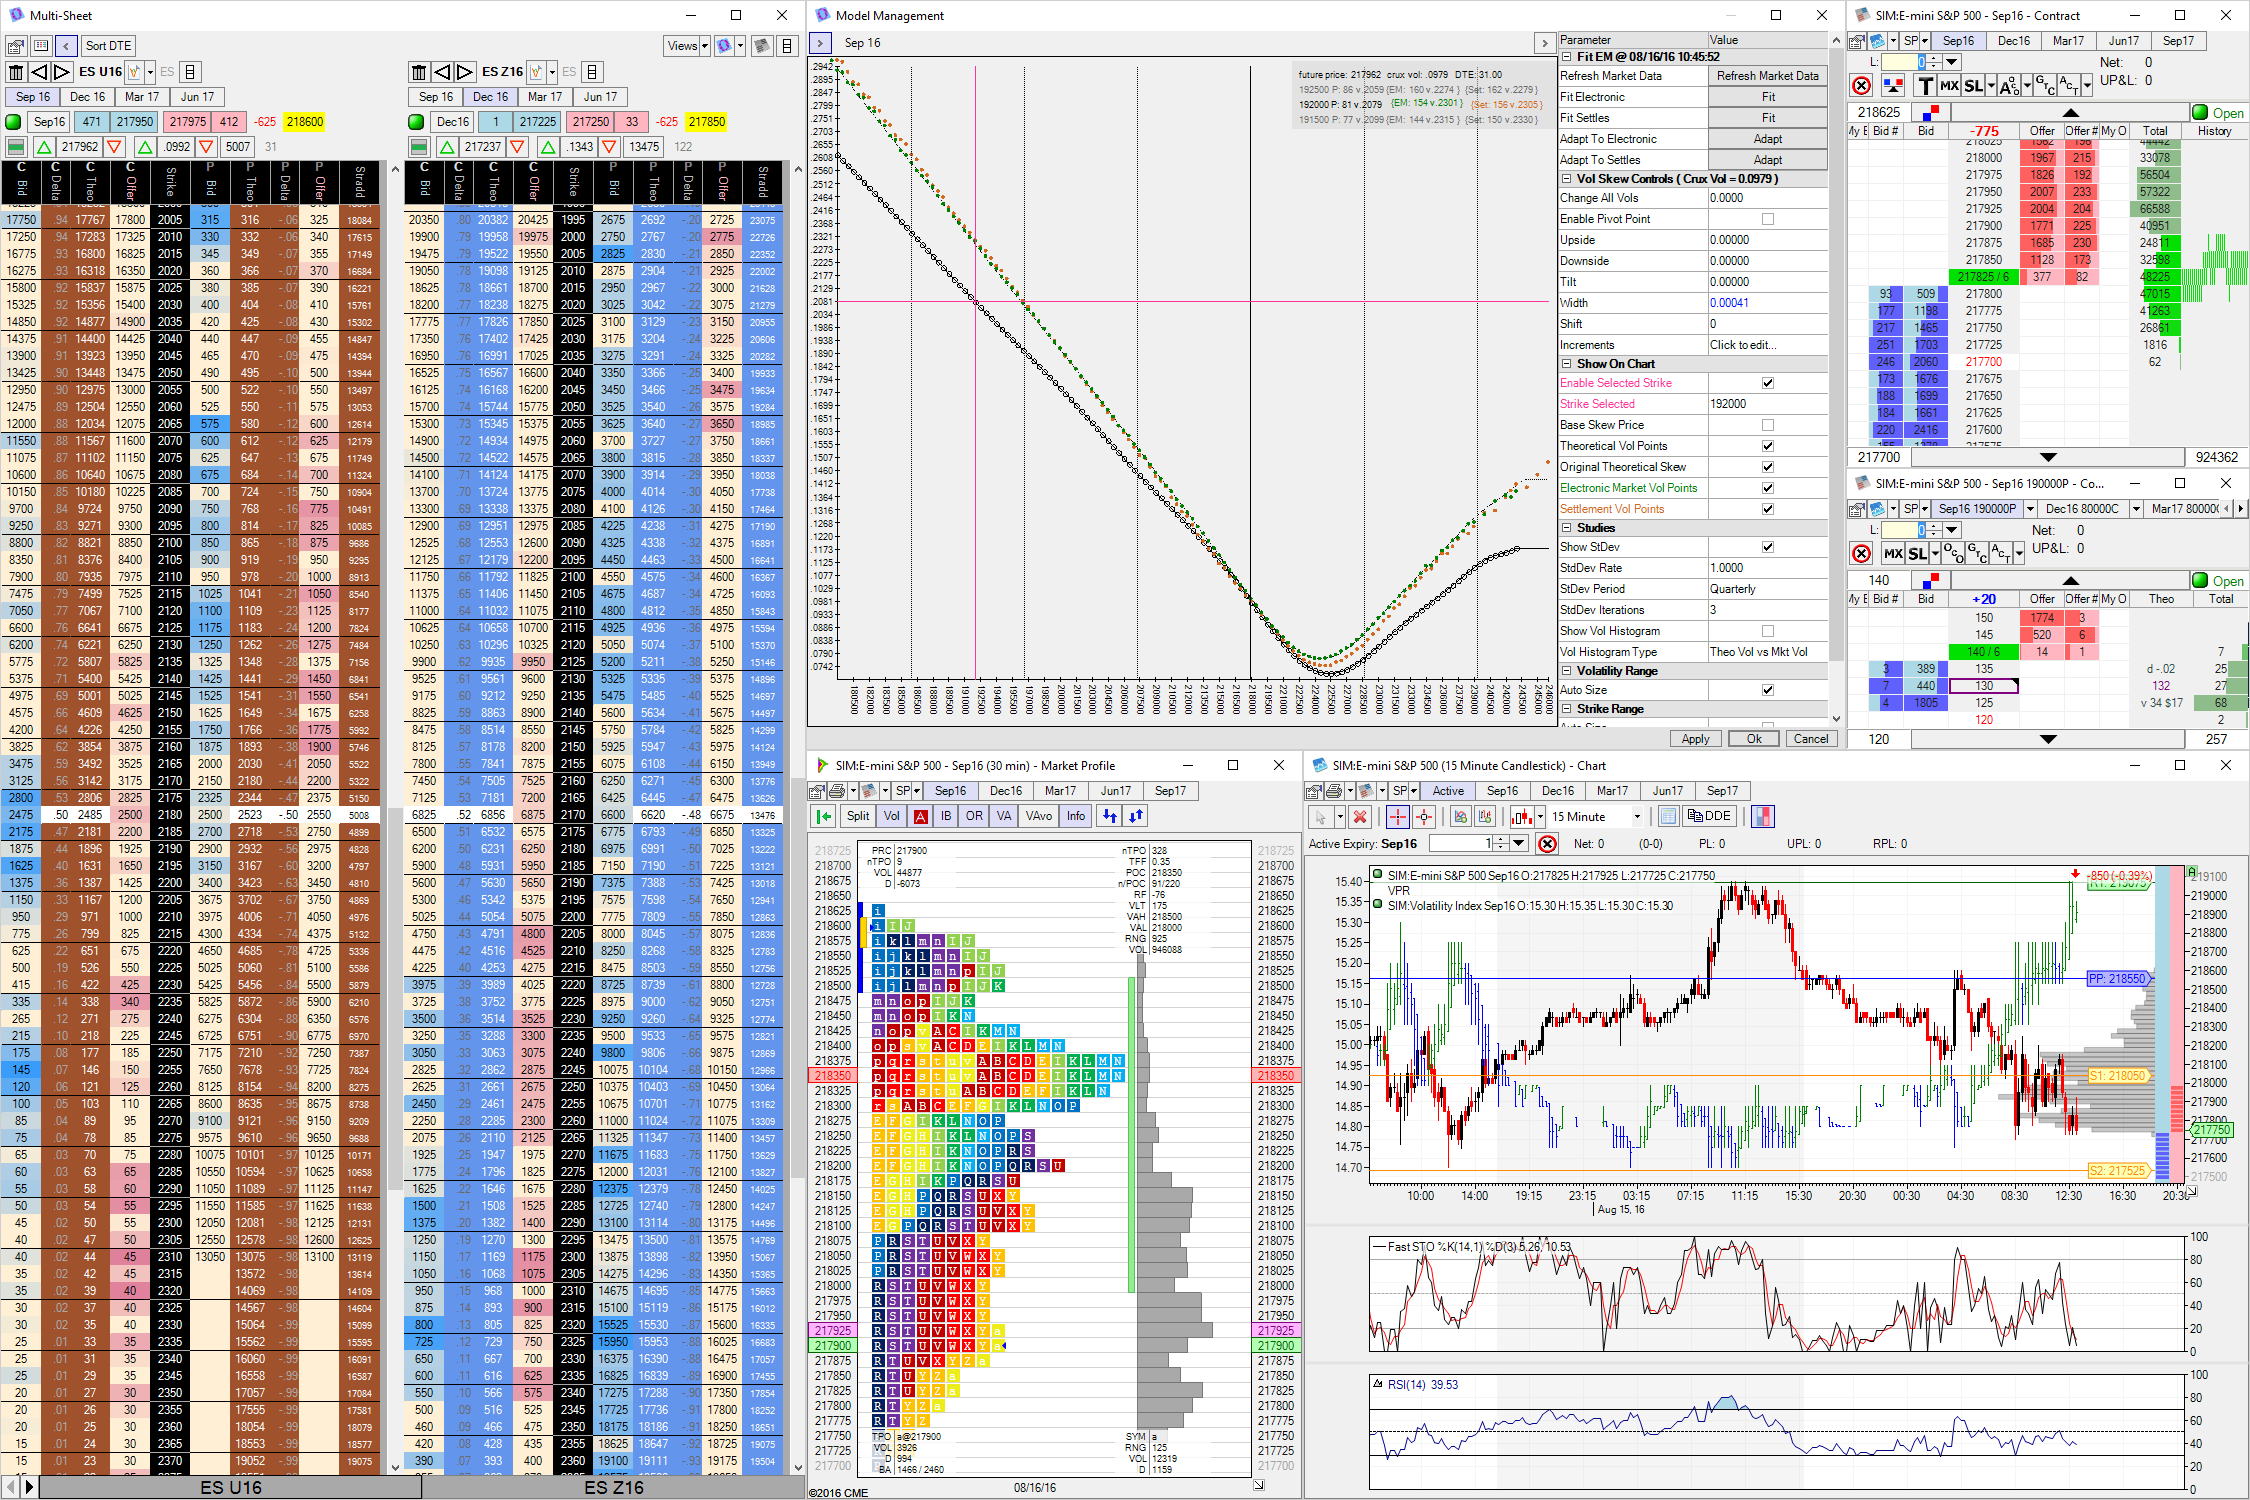Select the Sep16 tab in Multi-Sheet panel

coord(28,97)
